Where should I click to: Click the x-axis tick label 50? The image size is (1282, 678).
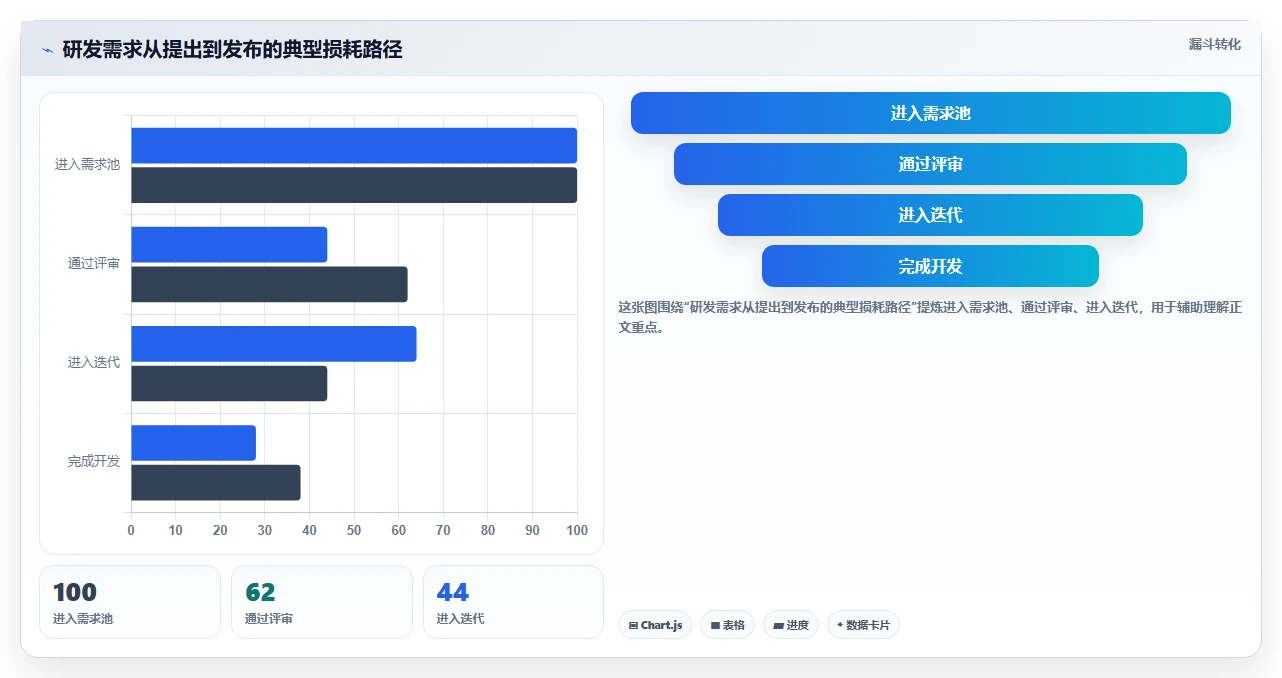tap(354, 530)
